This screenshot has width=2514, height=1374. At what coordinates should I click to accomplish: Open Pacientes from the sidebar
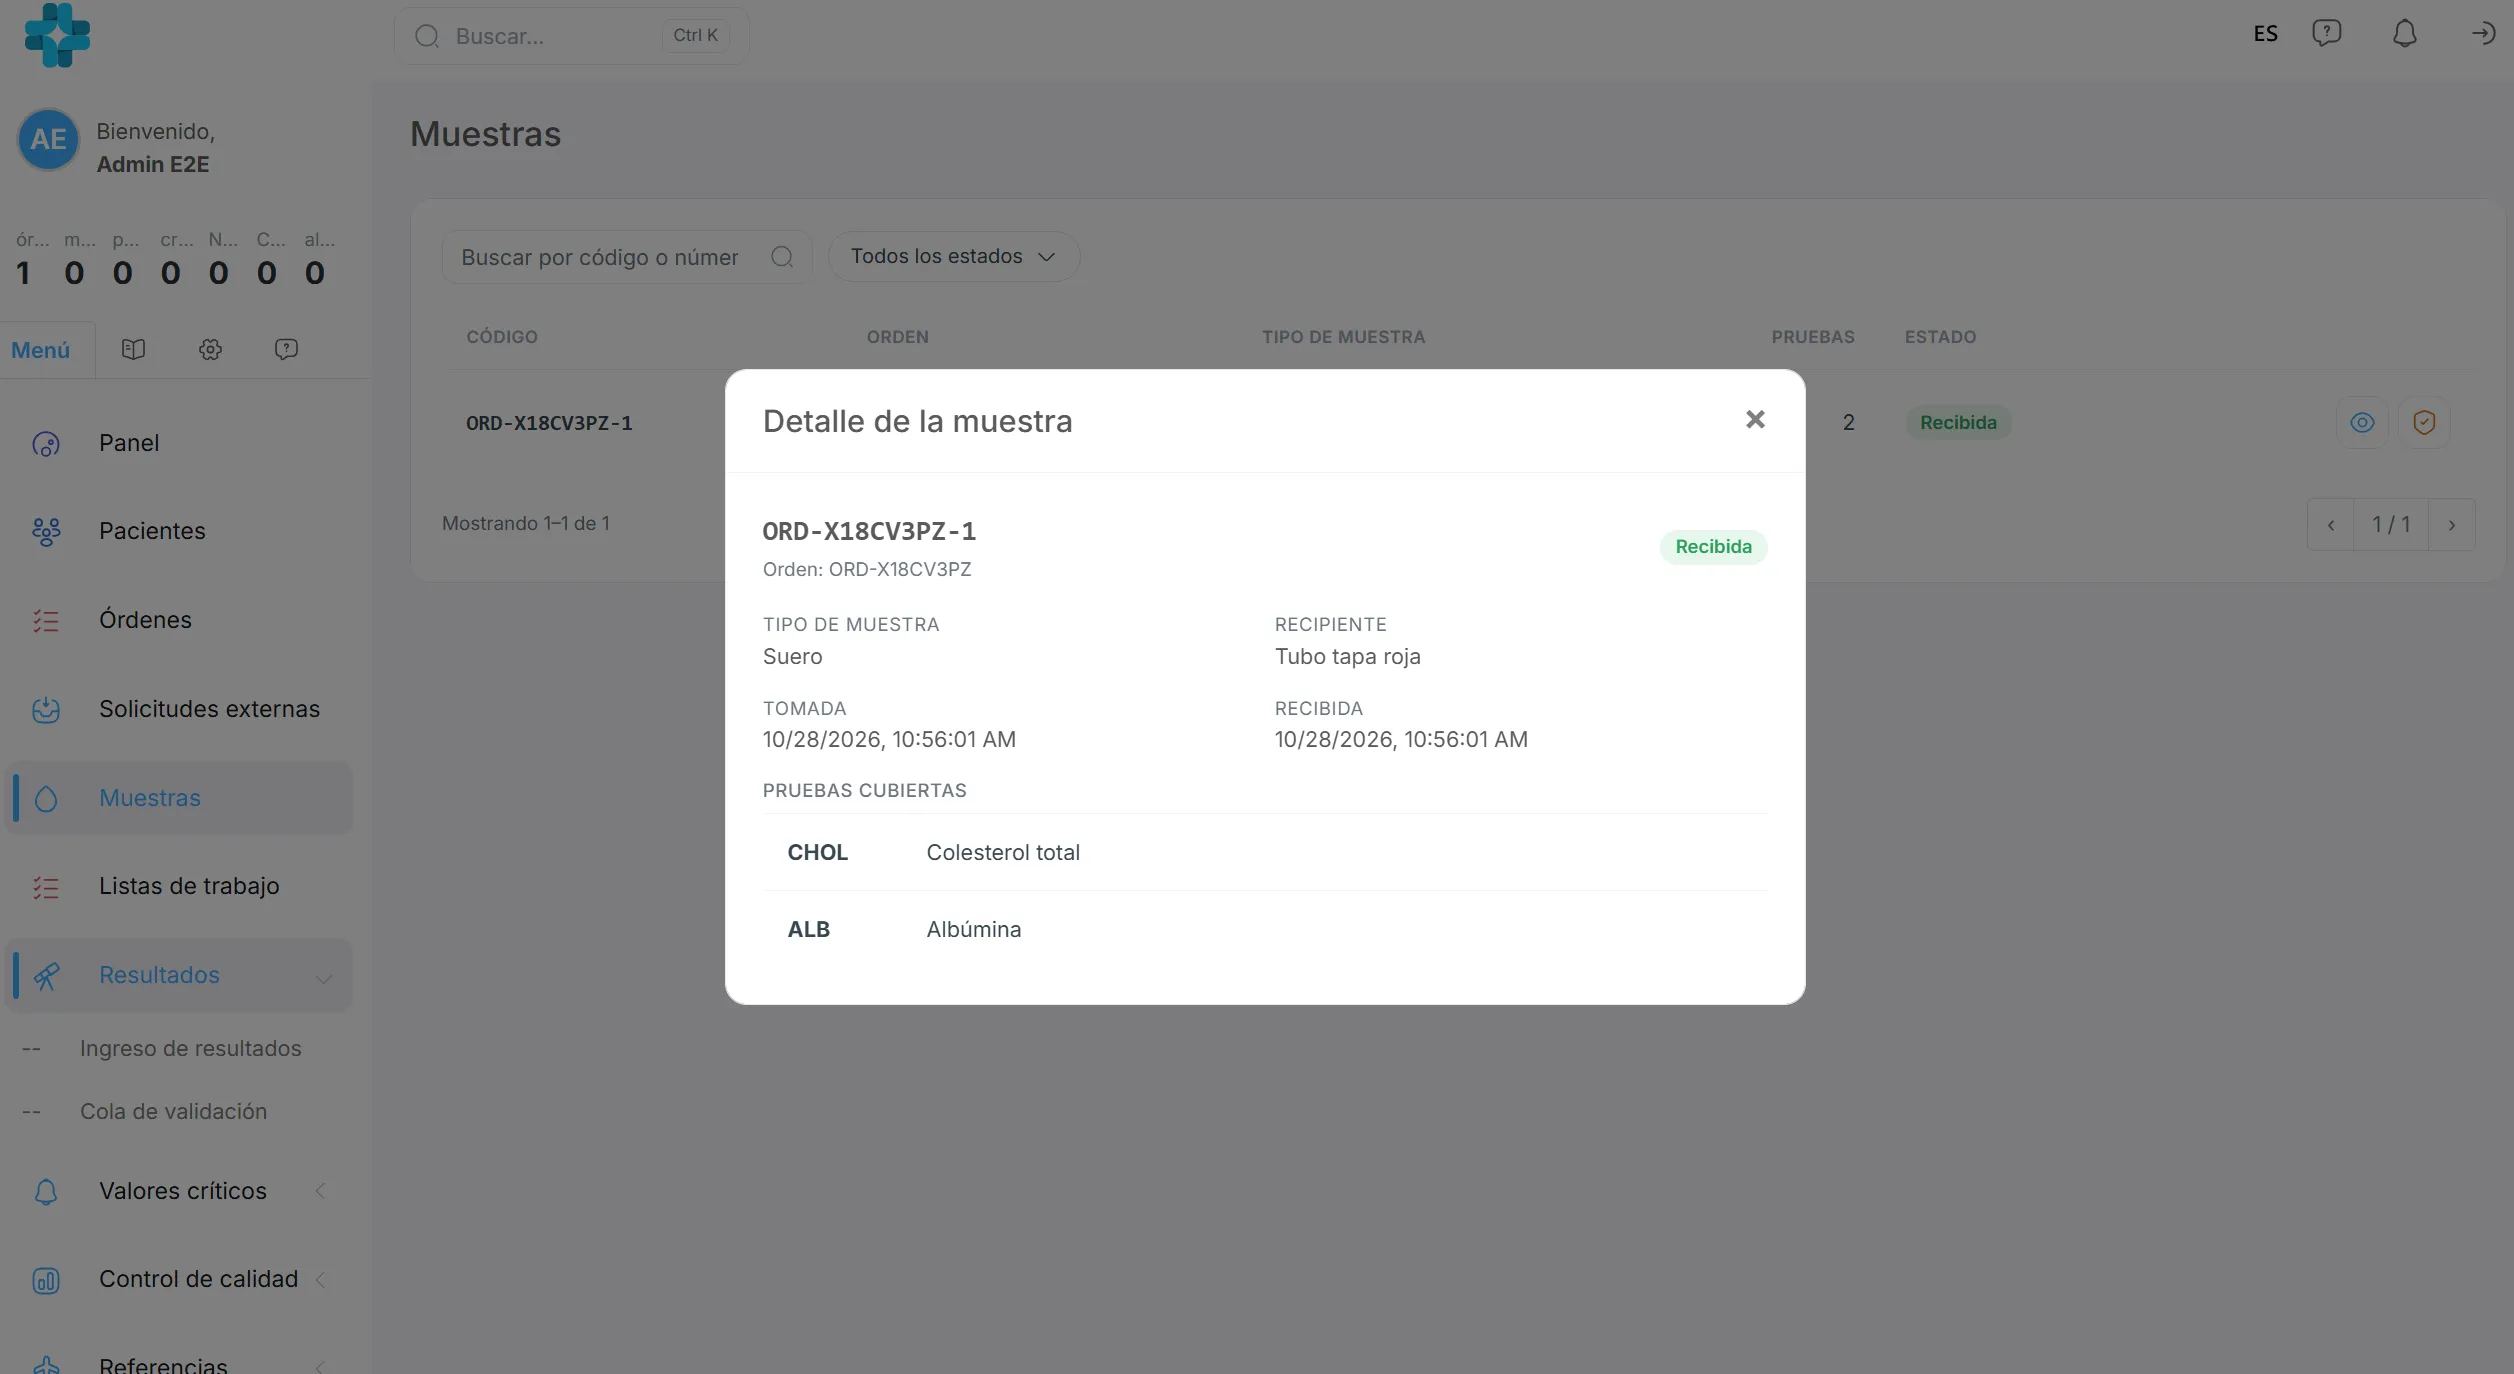click(x=179, y=531)
